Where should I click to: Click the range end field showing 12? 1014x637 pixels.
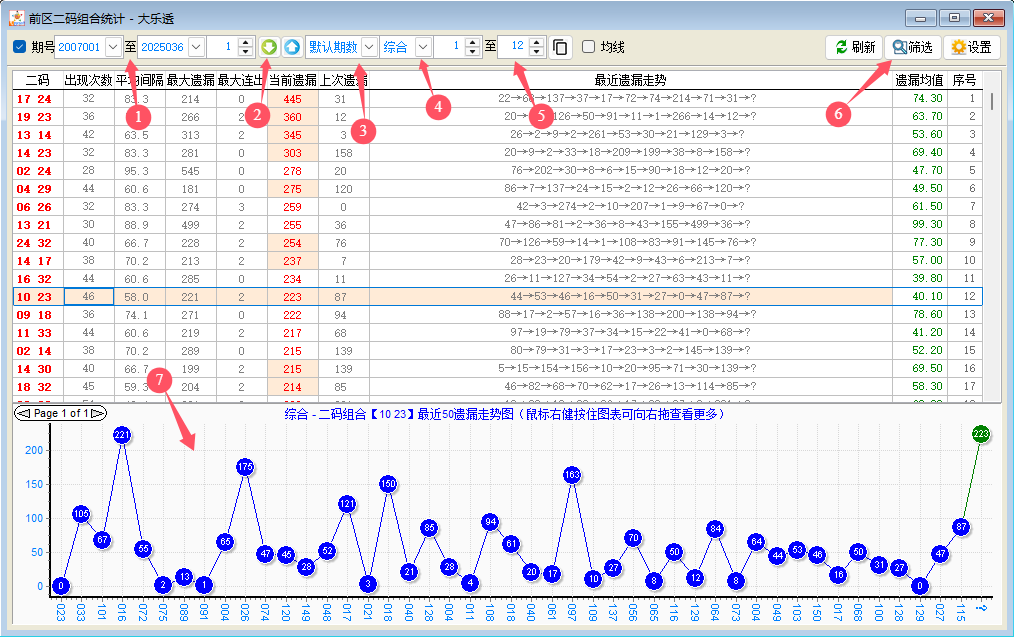tap(515, 47)
